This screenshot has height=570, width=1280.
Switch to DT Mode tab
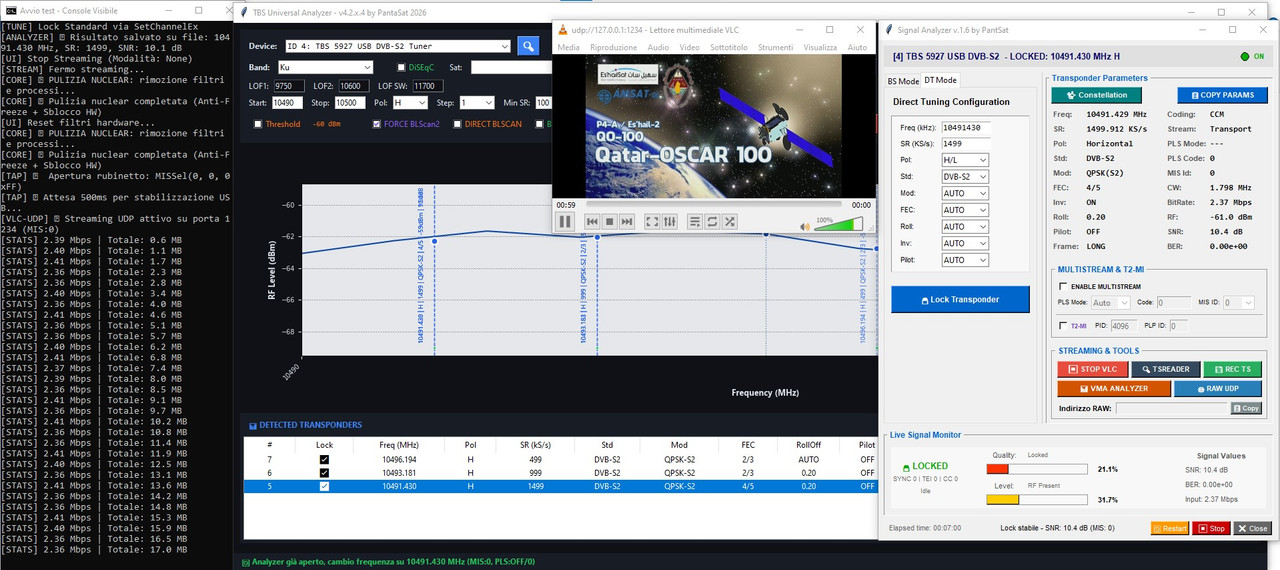tap(940, 80)
